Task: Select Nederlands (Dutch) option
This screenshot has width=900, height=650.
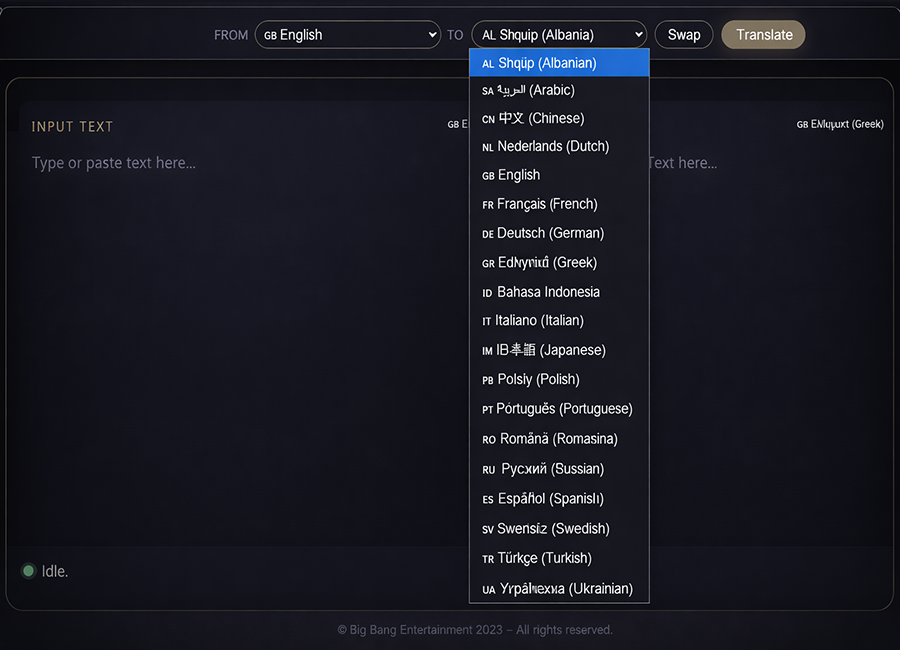Action: 558,146
